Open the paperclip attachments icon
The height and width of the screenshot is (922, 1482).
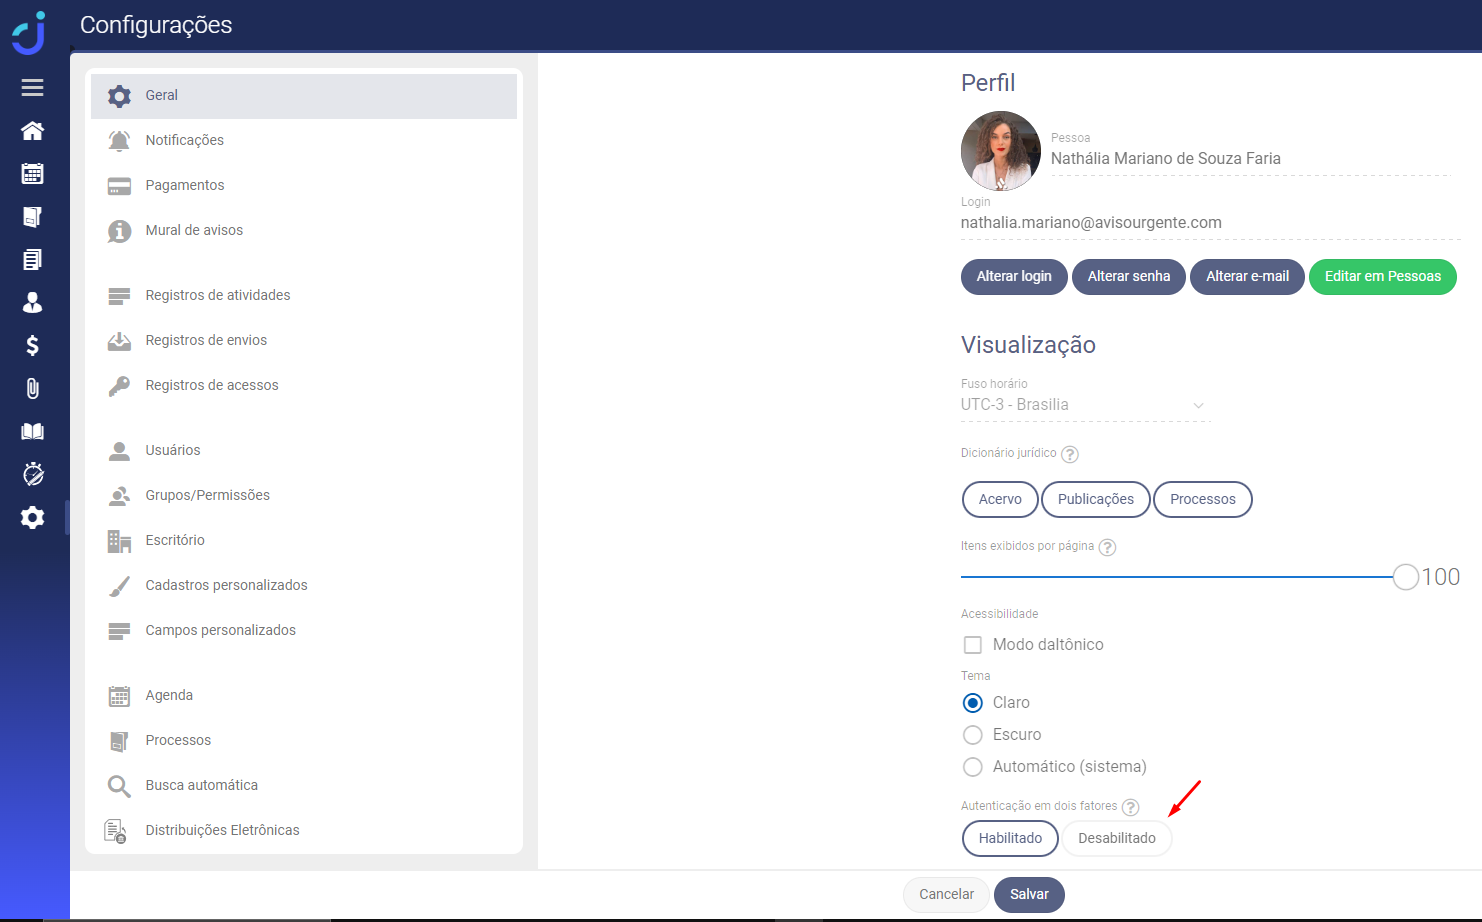[32, 389]
